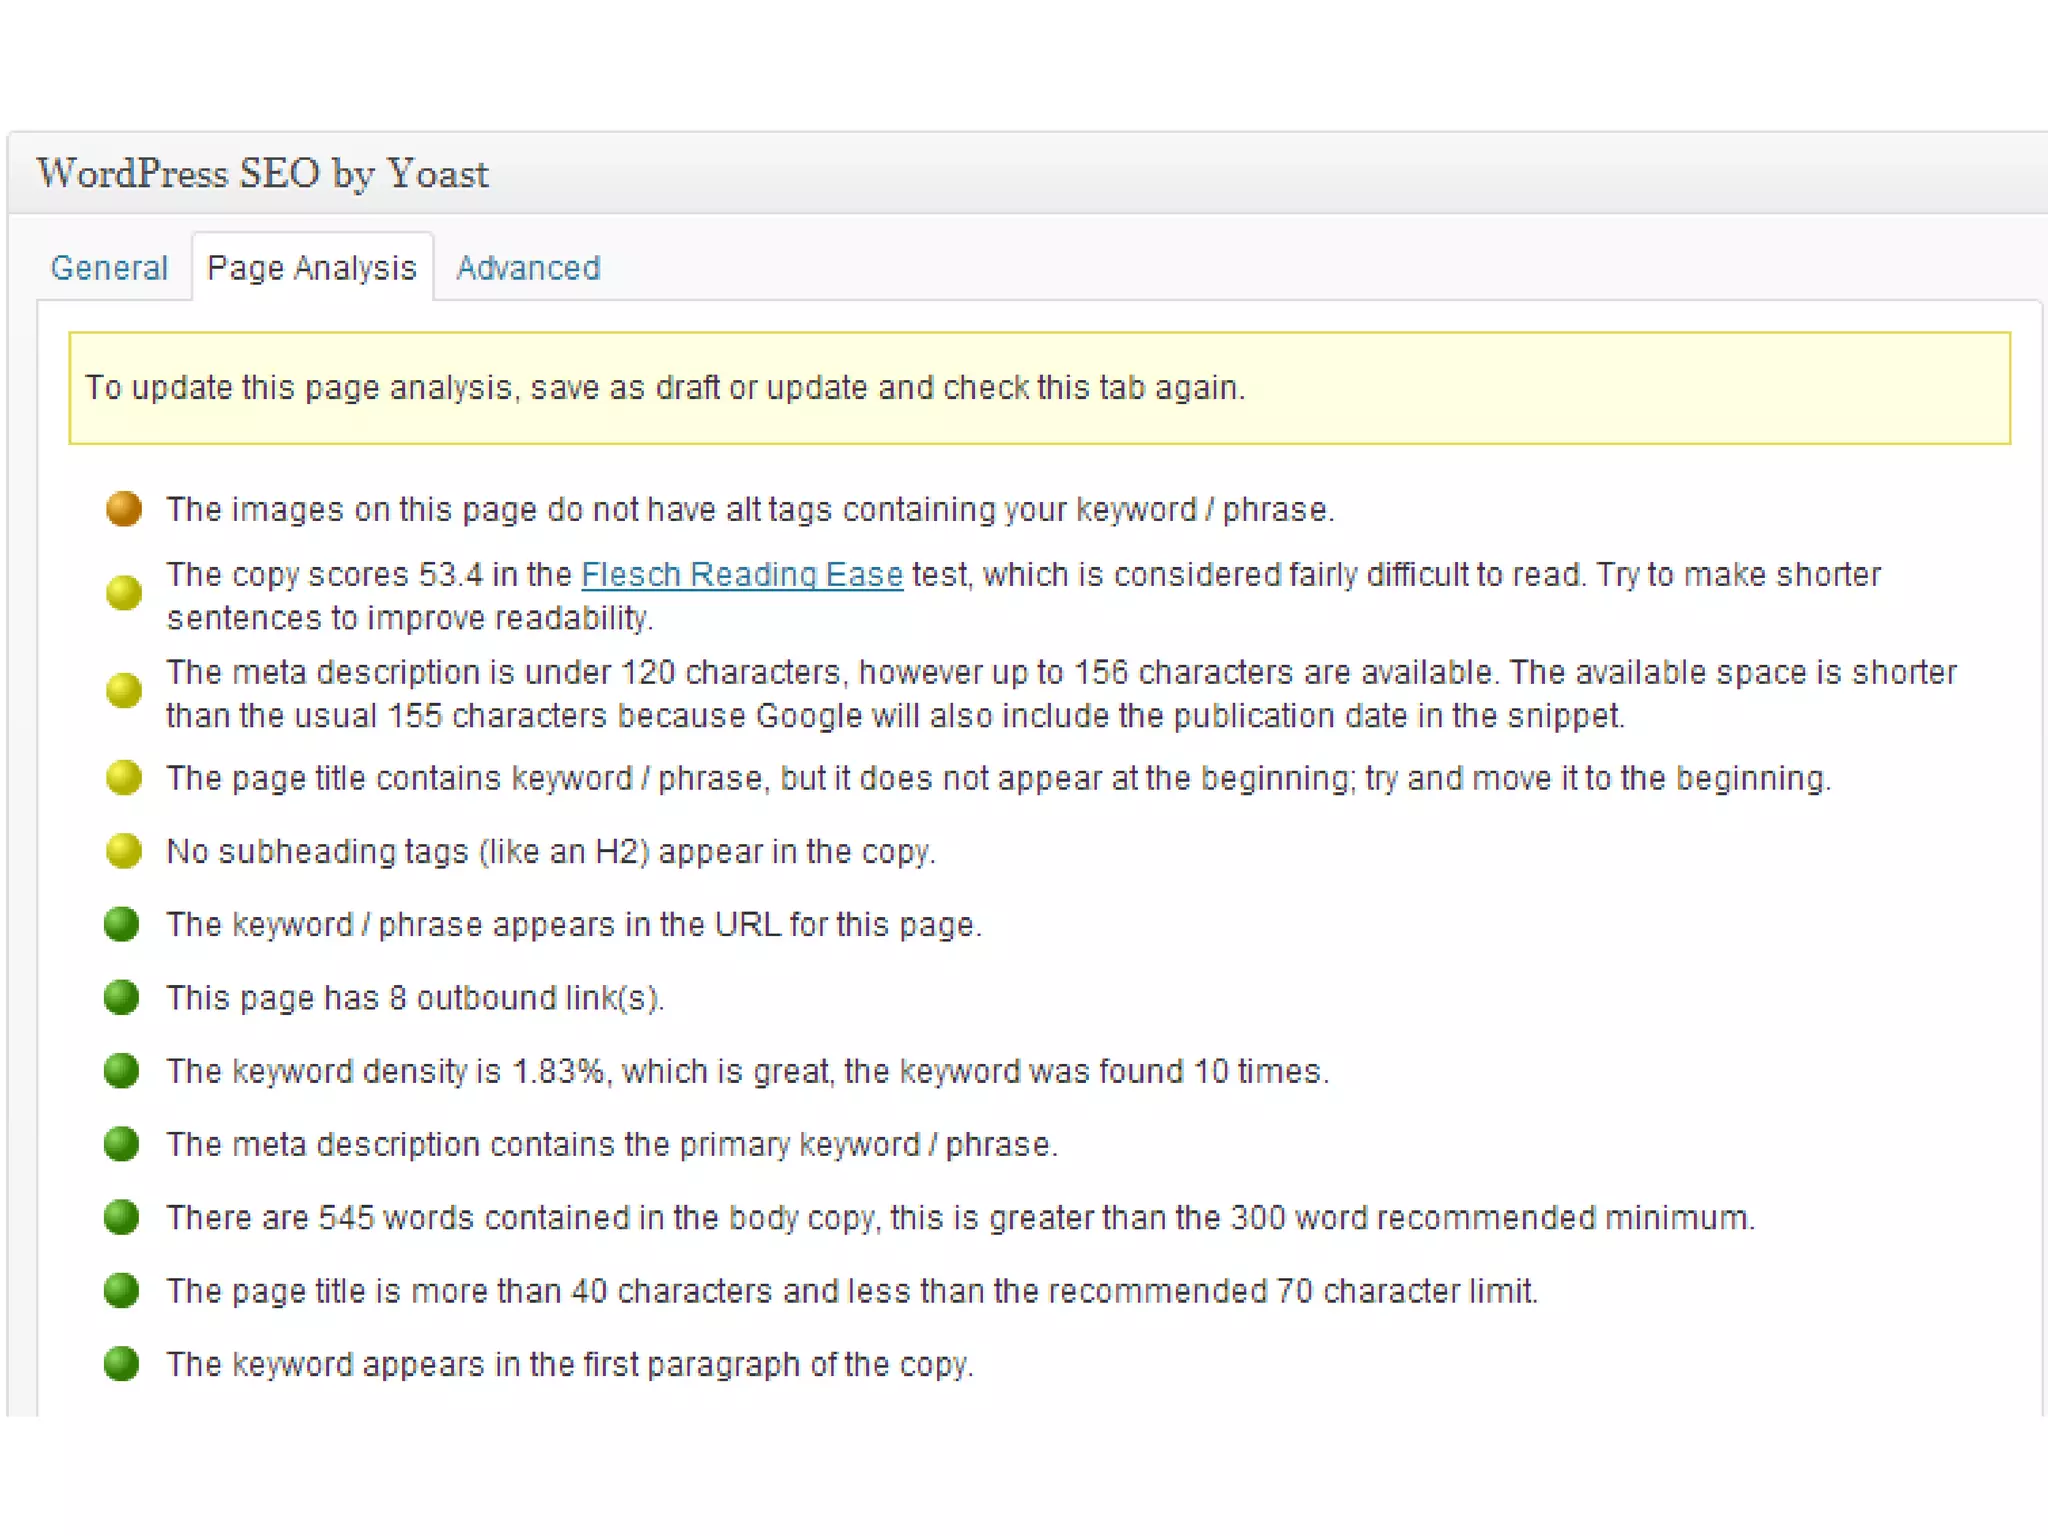Click green dot for page title length
2048x1536 pixels.
121,1290
